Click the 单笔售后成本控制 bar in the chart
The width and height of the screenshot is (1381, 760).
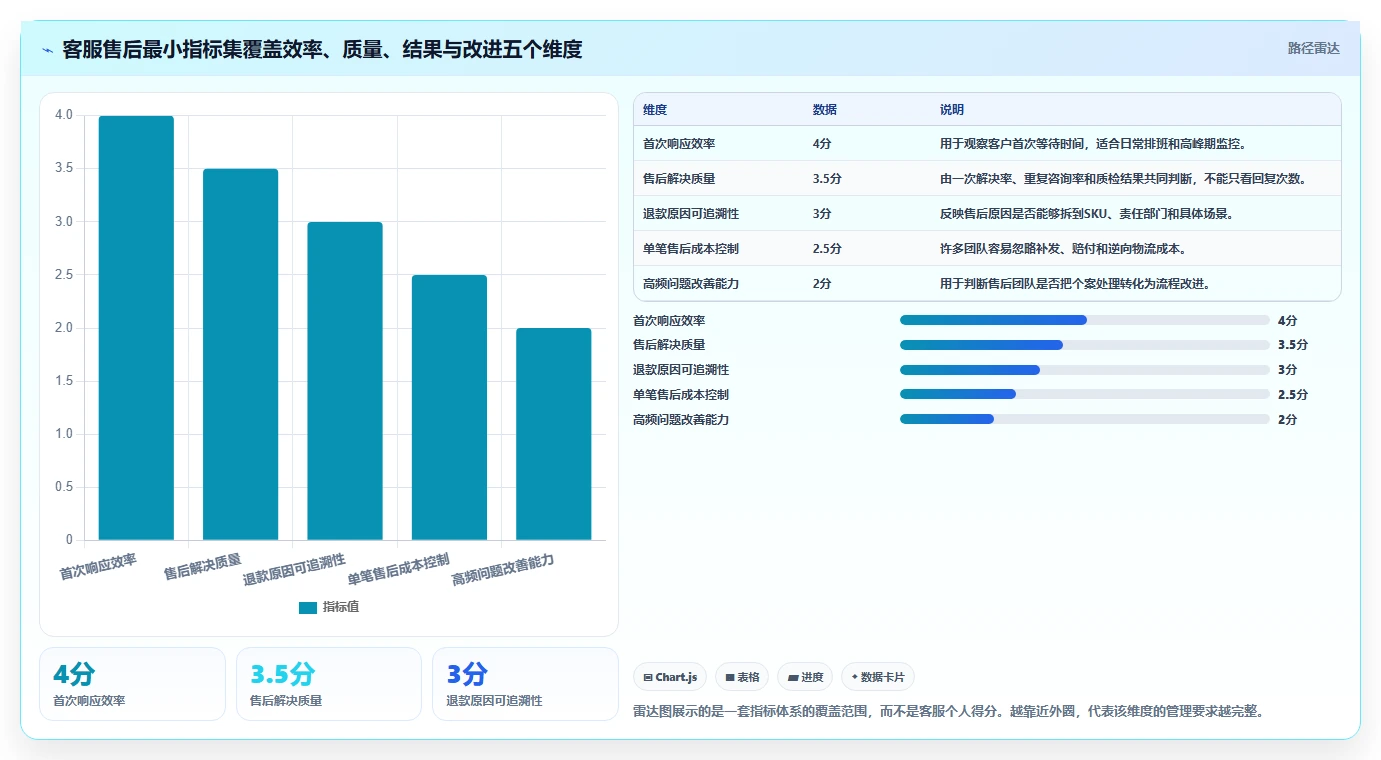coord(449,407)
